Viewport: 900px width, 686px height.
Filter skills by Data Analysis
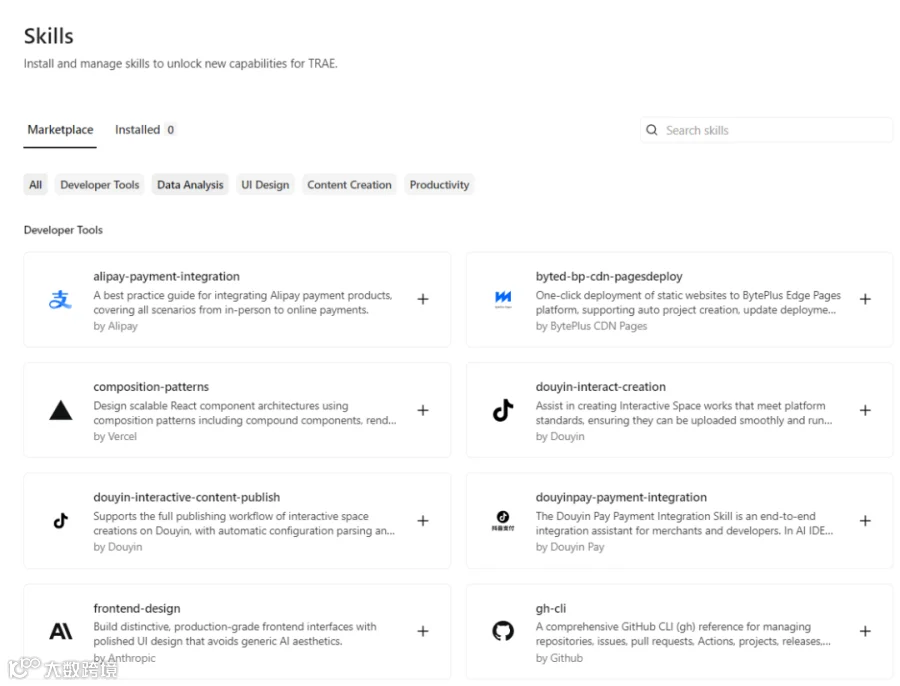(190, 185)
